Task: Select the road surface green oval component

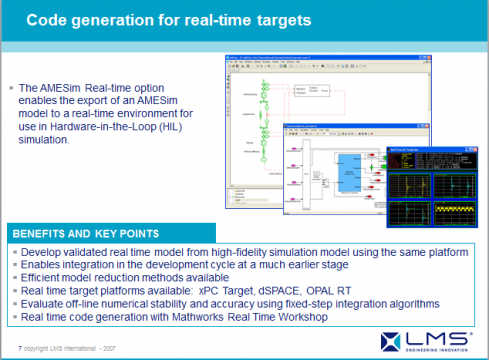Action: pyautogui.click(x=264, y=159)
